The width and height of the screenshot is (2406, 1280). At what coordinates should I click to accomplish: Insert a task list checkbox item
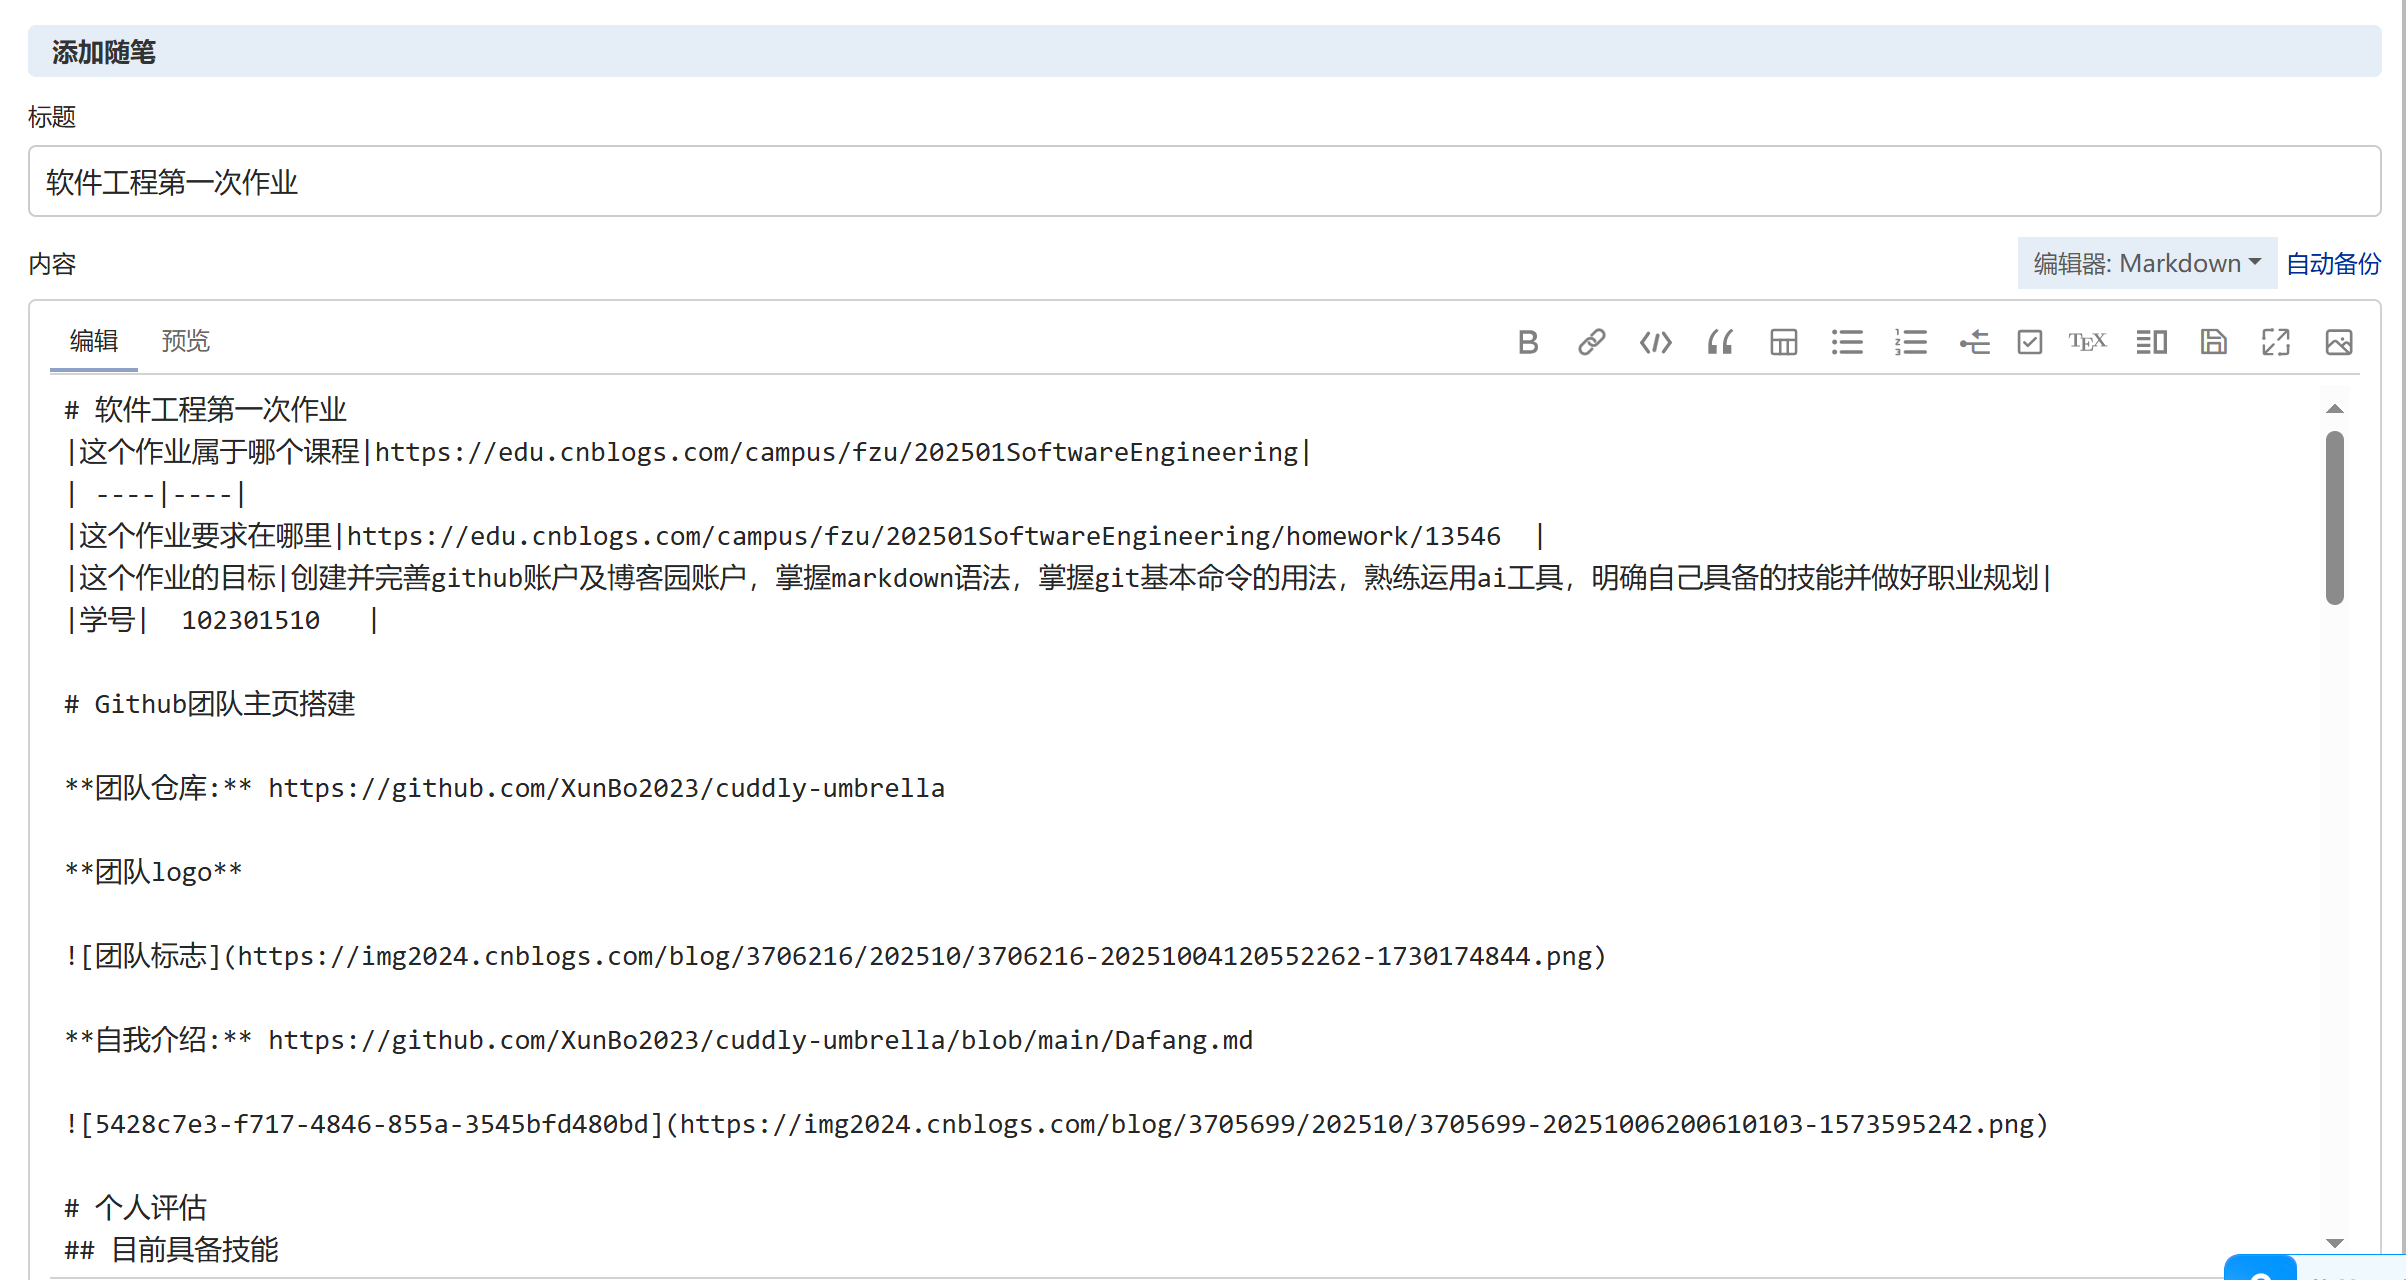pyautogui.click(x=2029, y=343)
